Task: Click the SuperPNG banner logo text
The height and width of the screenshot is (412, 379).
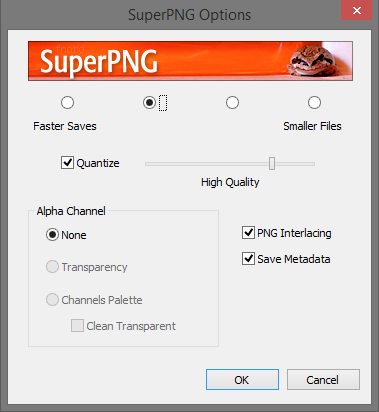Action: pos(99,62)
